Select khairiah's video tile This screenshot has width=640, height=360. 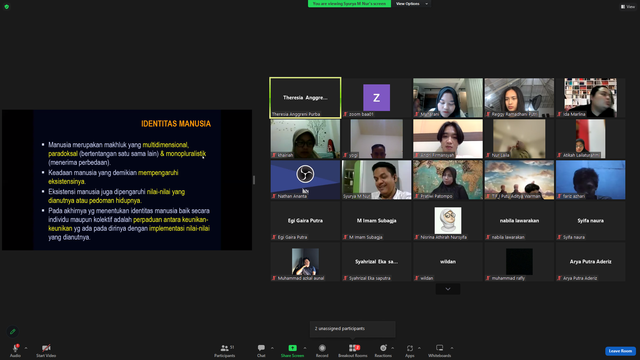(x=305, y=139)
